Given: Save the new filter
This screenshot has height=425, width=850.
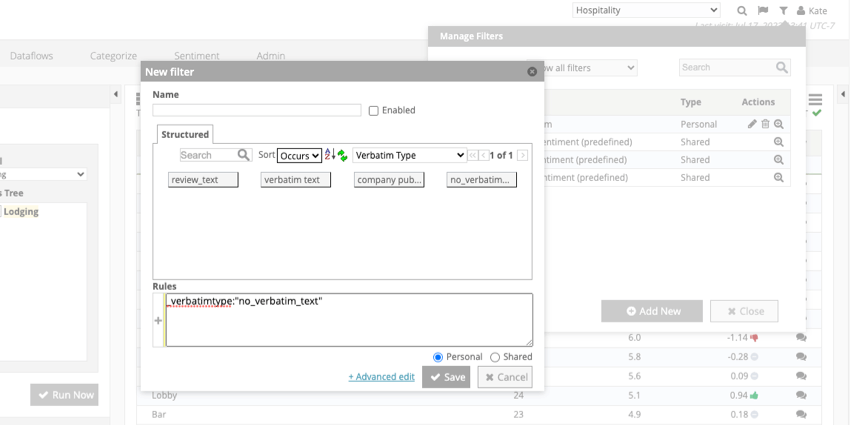Looking at the screenshot, I should point(446,377).
